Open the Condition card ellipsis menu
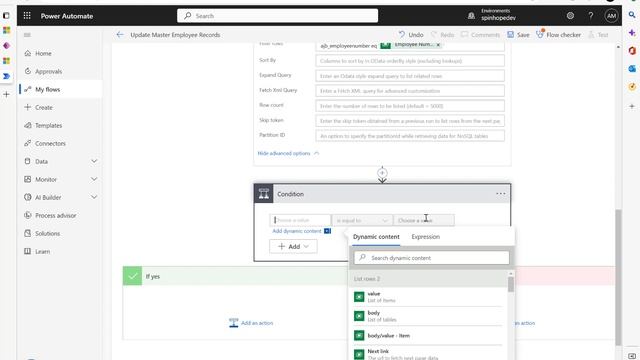 click(x=501, y=194)
